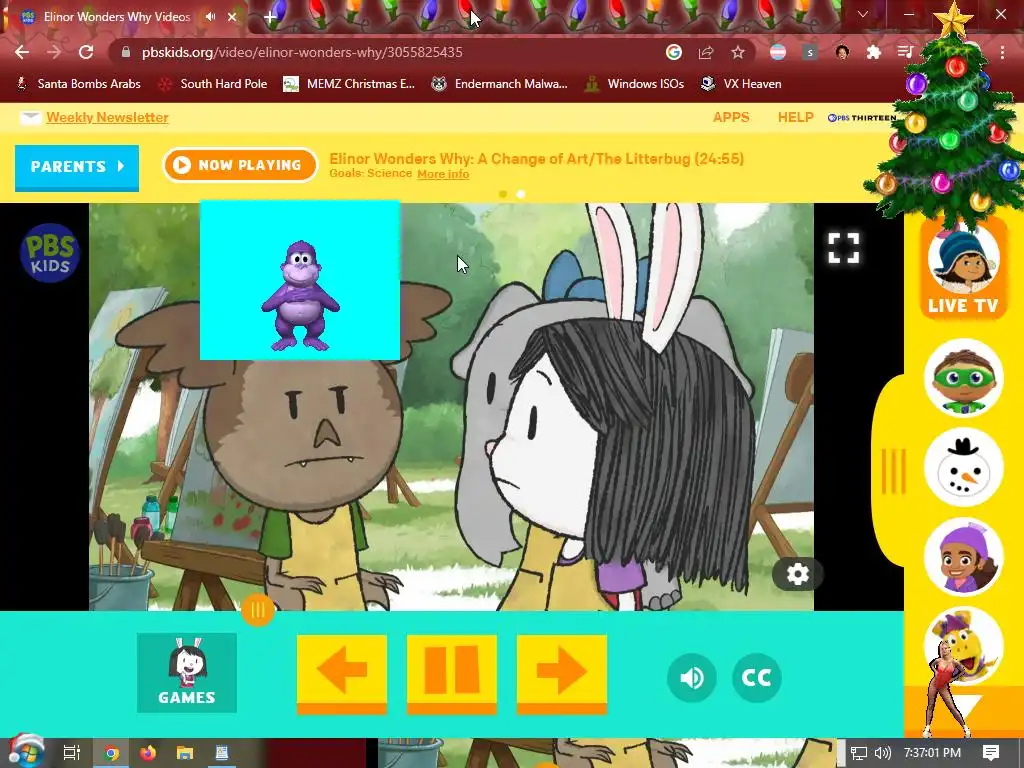Image resolution: width=1024 pixels, height=768 pixels.
Task: Click the NOW PLAYING button
Action: pos(240,165)
